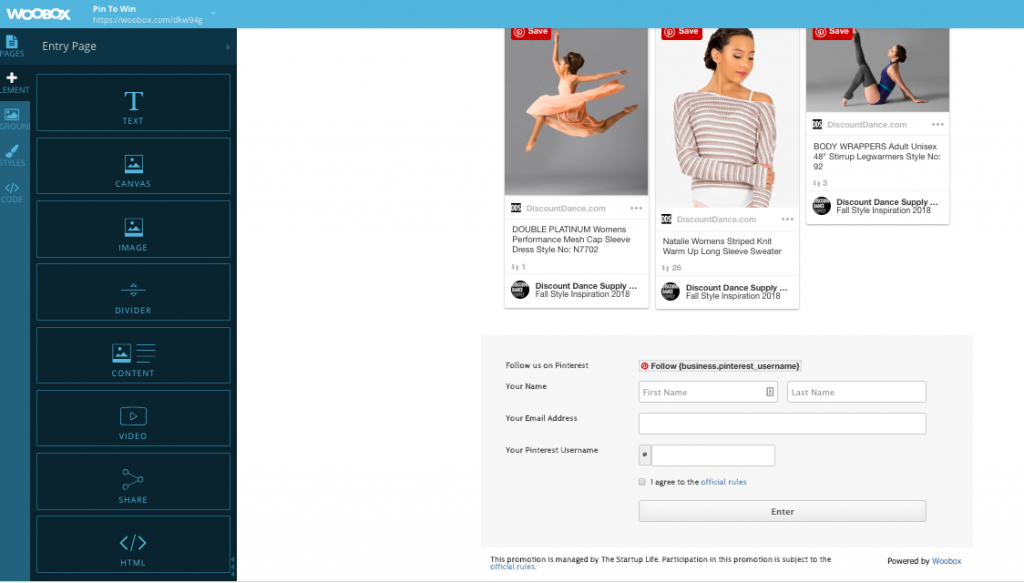The width and height of the screenshot is (1024, 583).
Task: Open official rules link beside checkbox
Action: coord(724,482)
